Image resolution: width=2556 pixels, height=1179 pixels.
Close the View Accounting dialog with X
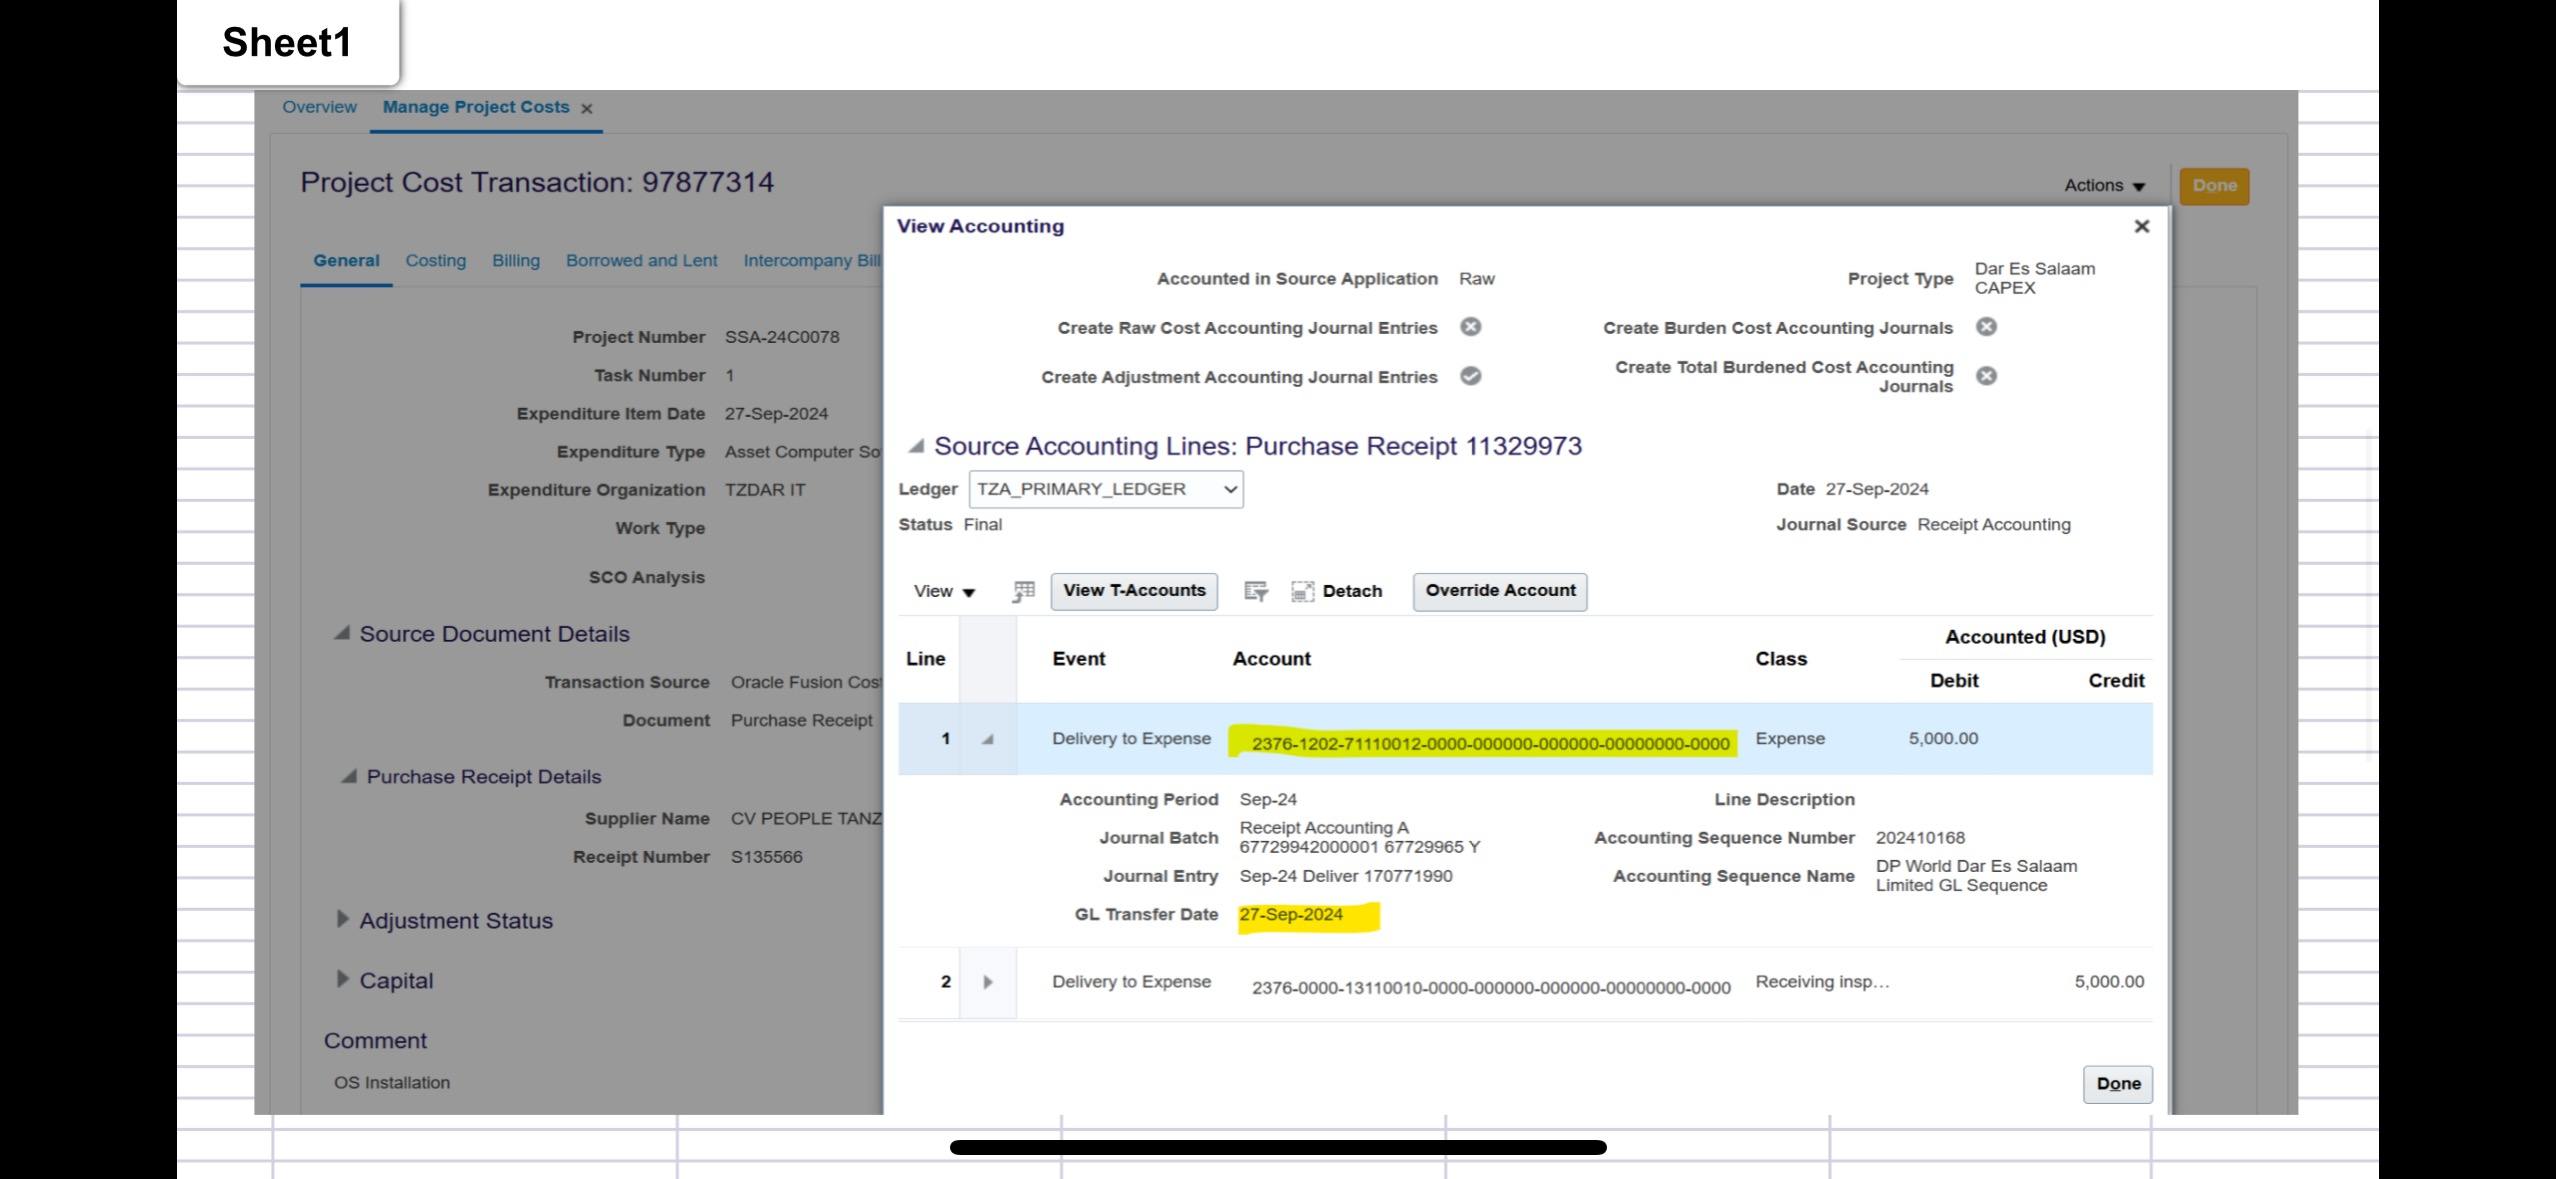point(2141,227)
